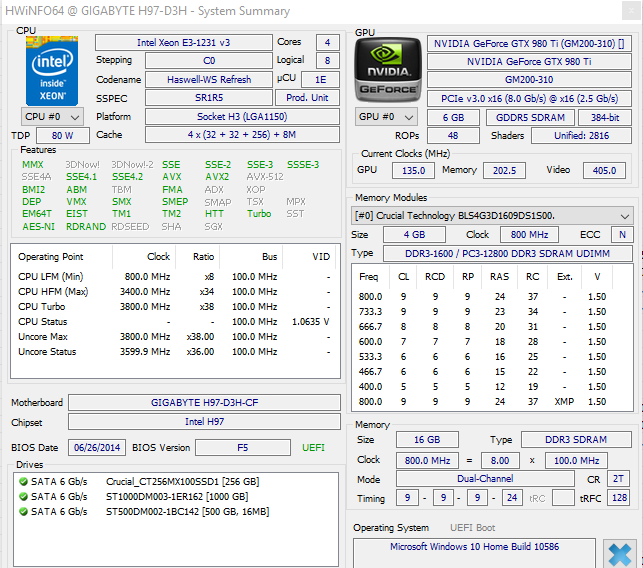The width and height of the screenshot is (643, 568).
Task: Click the Intel H97 chipset field
Action: [x=204, y=422]
